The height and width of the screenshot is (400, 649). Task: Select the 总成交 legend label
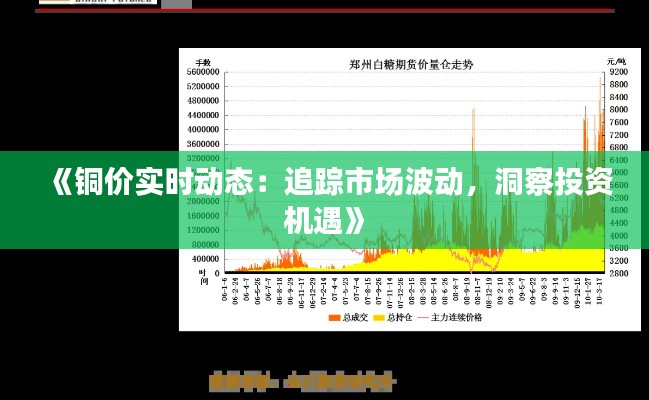(355, 318)
